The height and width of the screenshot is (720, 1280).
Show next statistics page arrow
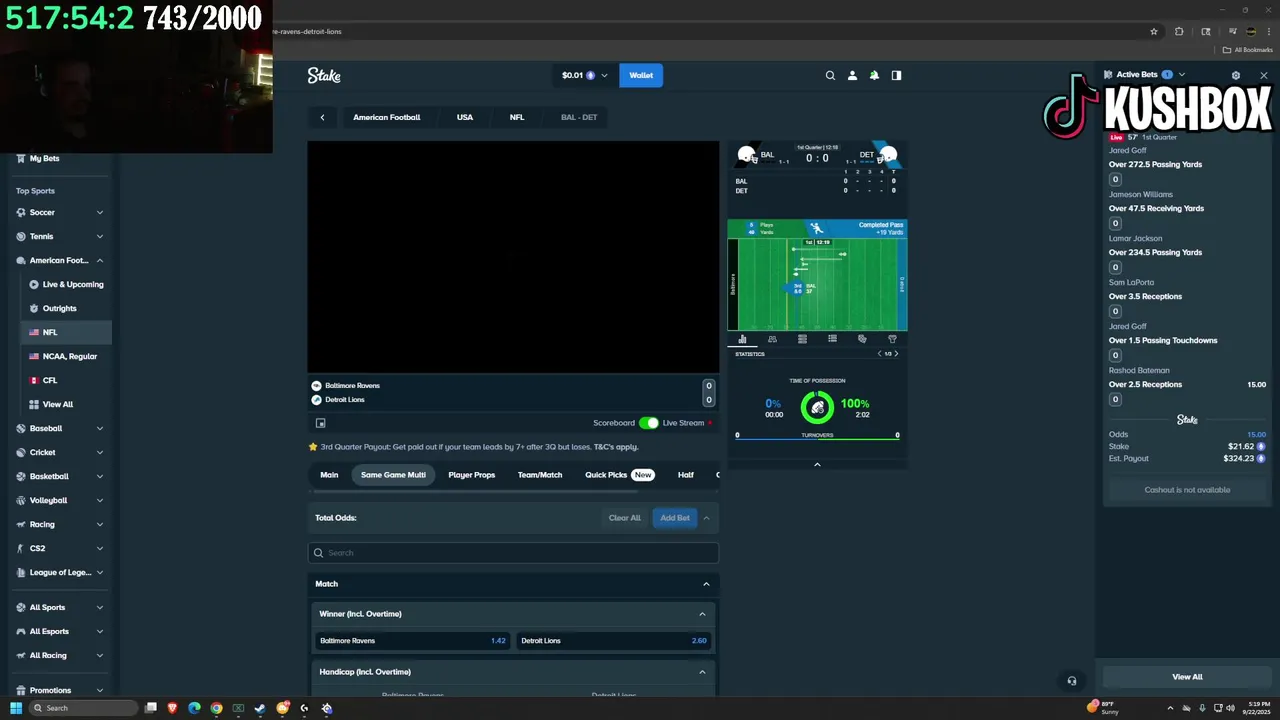[x=896, y=354]
